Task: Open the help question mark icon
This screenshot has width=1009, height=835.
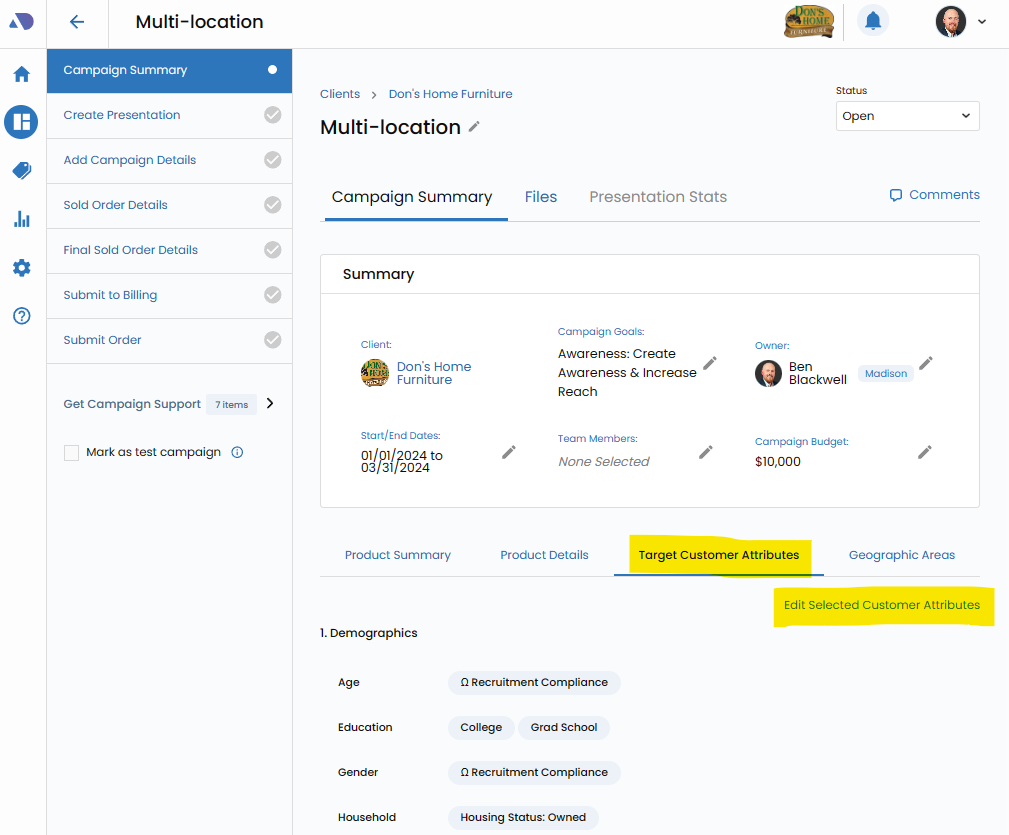Action: point(22,316)
